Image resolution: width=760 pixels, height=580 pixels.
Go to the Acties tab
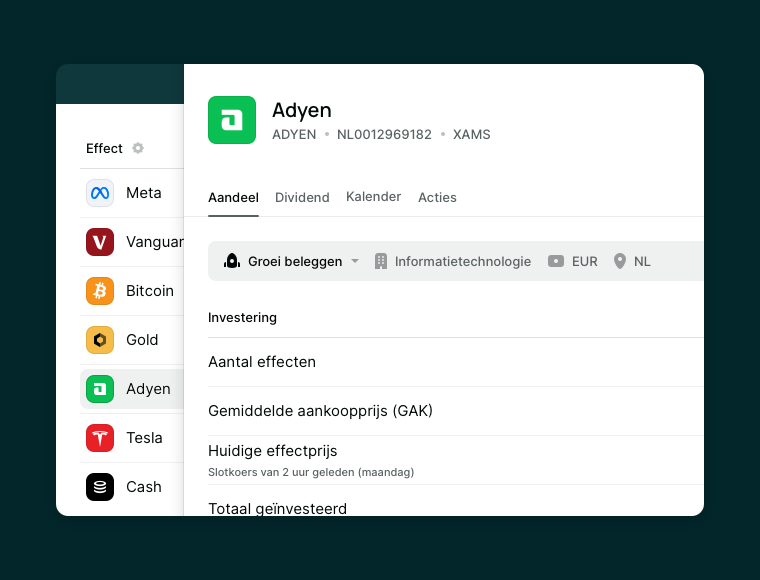(437, 198)
